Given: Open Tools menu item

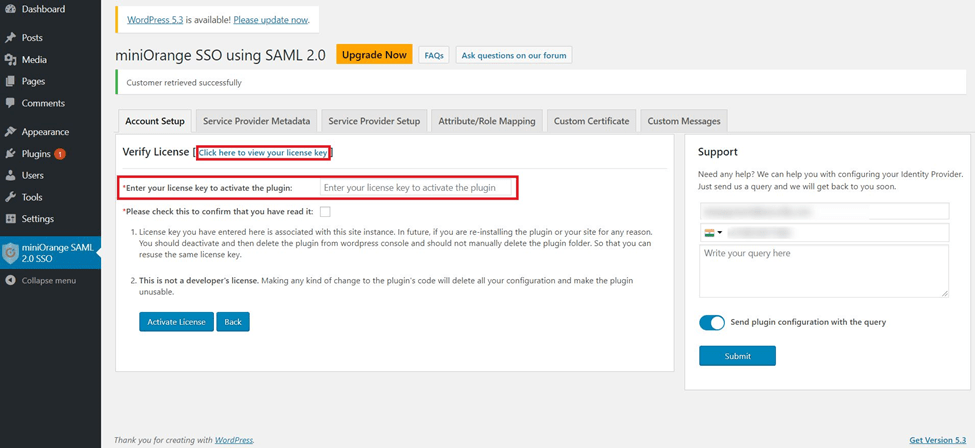Looking at the screenshot, I should 50,197.
